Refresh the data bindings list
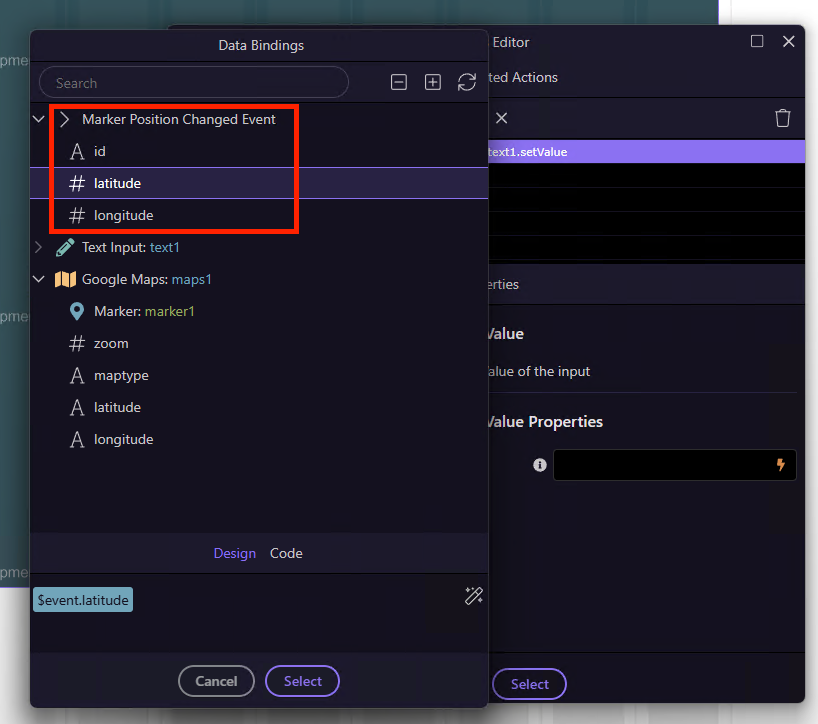The height and width of the screenshot is (724, 818). pos(466,83)
